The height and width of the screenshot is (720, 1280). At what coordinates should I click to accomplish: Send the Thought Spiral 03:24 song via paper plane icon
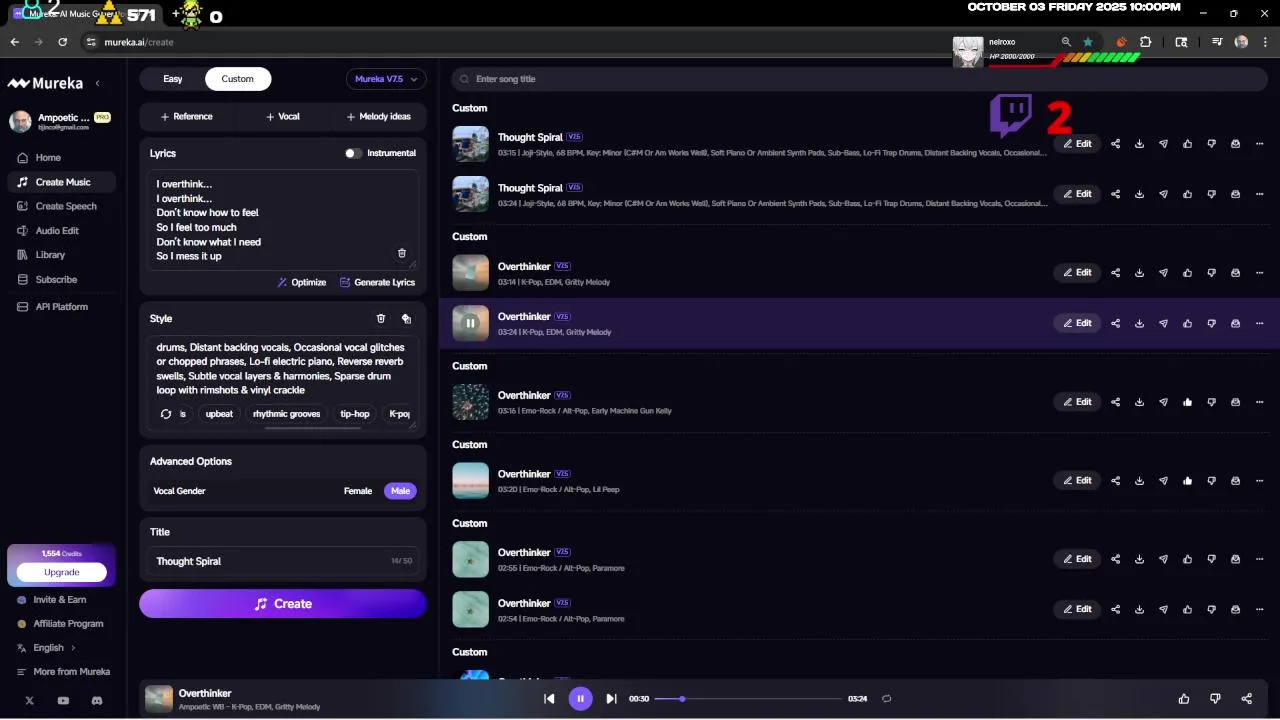(1163, 194)
